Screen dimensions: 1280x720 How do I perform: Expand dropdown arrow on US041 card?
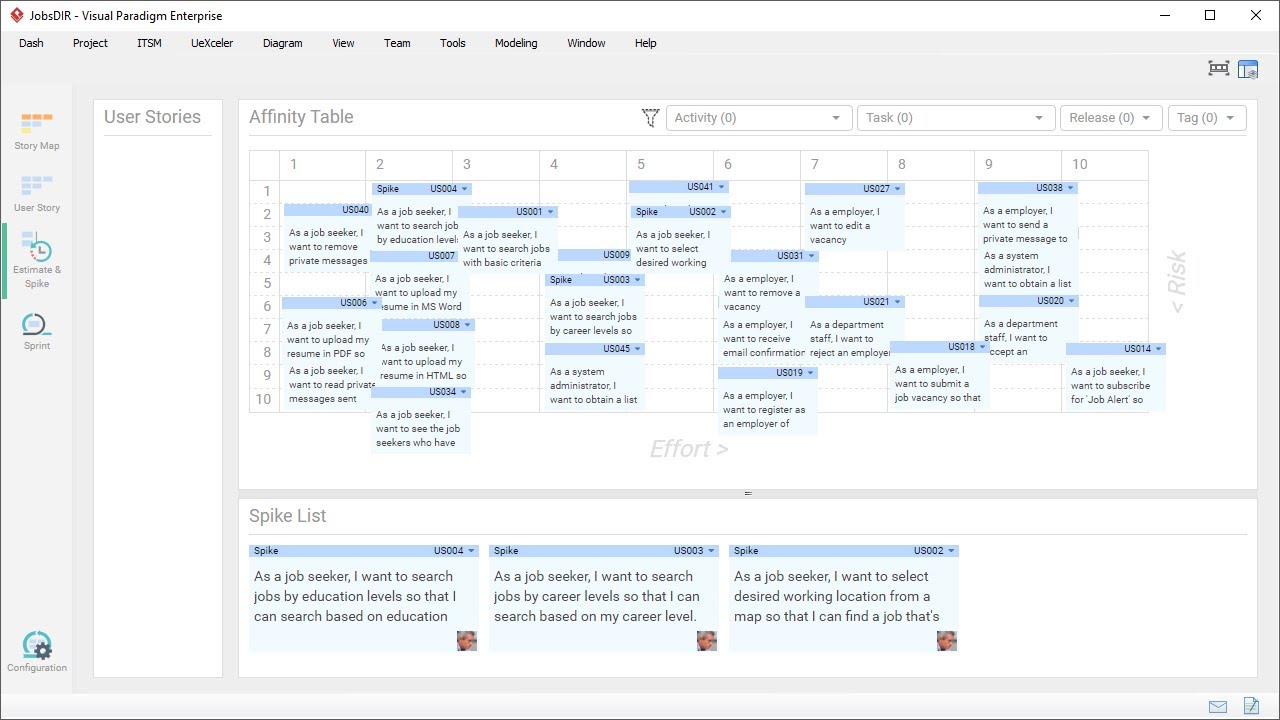(x=722, y=187)
